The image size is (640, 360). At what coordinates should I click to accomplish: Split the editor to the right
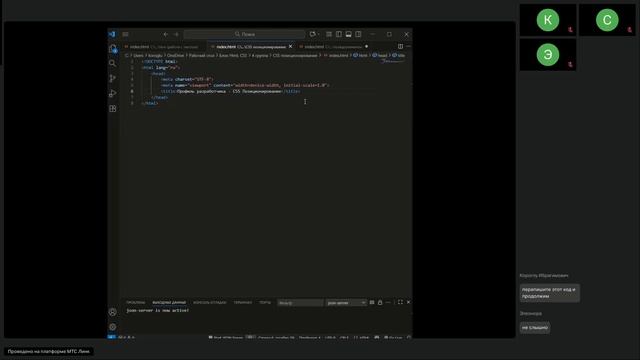pos(400,47)
